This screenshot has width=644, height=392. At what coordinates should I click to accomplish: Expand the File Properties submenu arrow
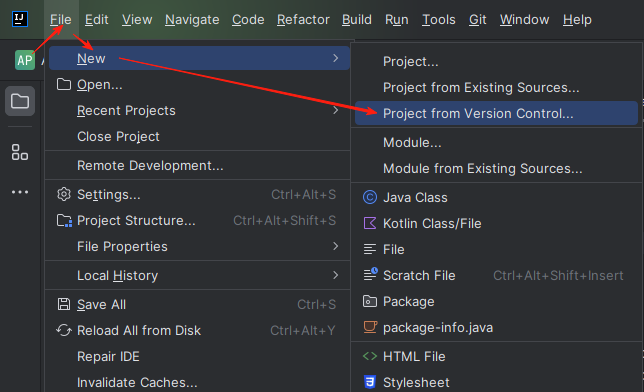pos(336,246)
